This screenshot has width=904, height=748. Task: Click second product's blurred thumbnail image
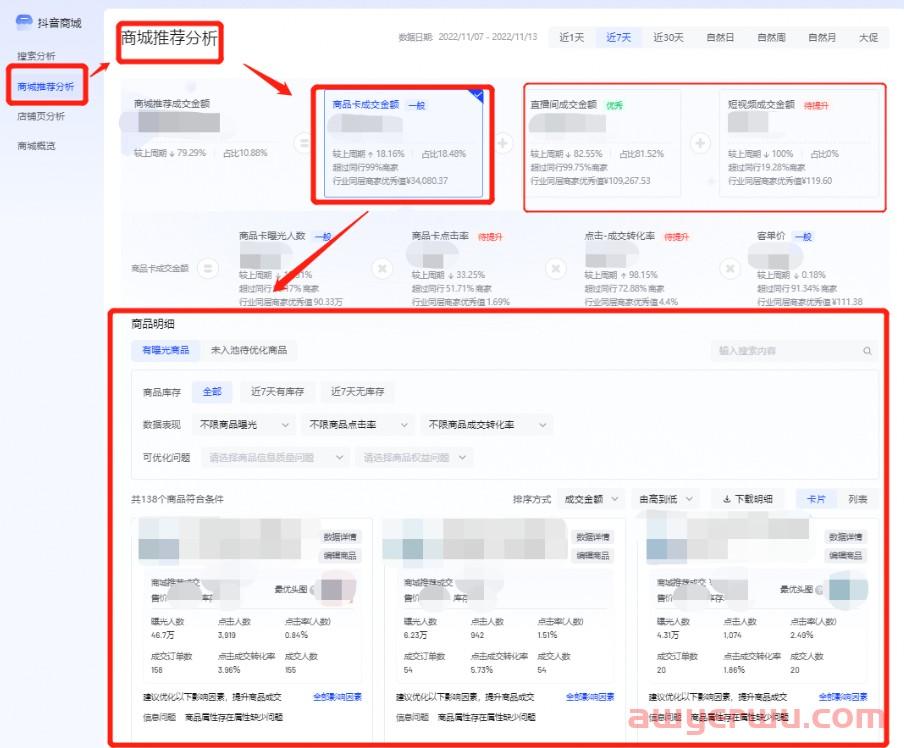pos(402,540)
